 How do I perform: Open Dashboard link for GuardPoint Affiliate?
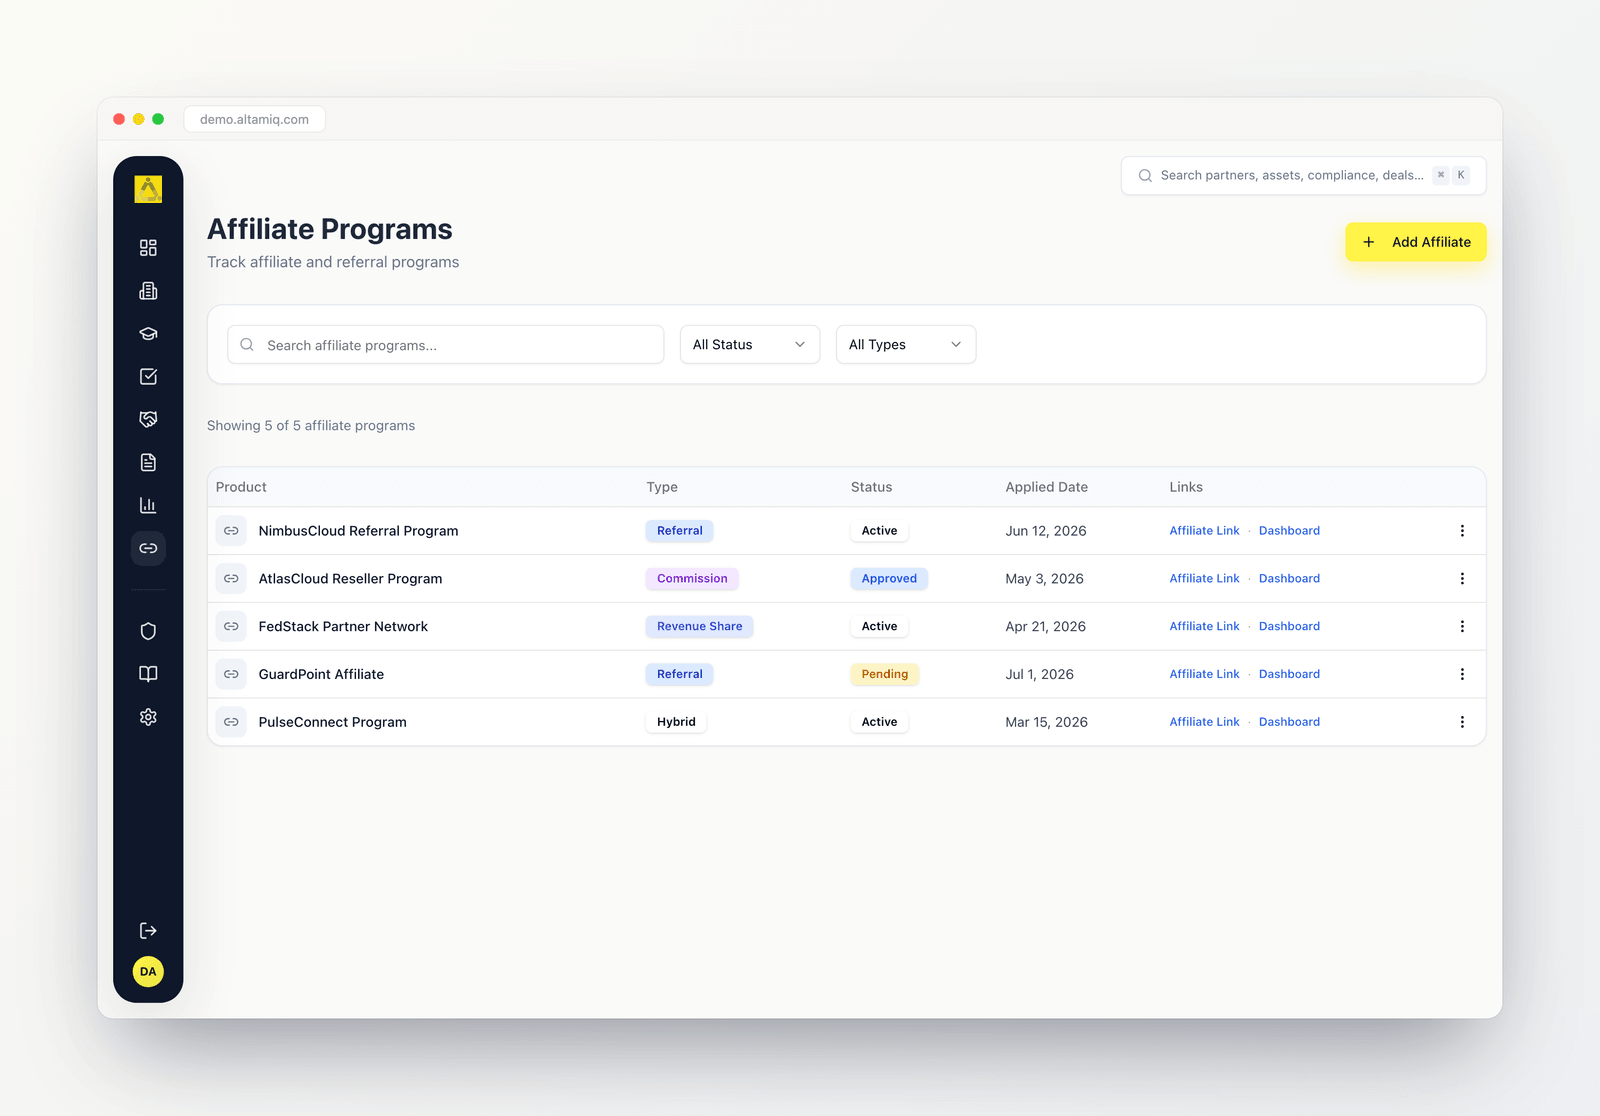coord(1289,674)
